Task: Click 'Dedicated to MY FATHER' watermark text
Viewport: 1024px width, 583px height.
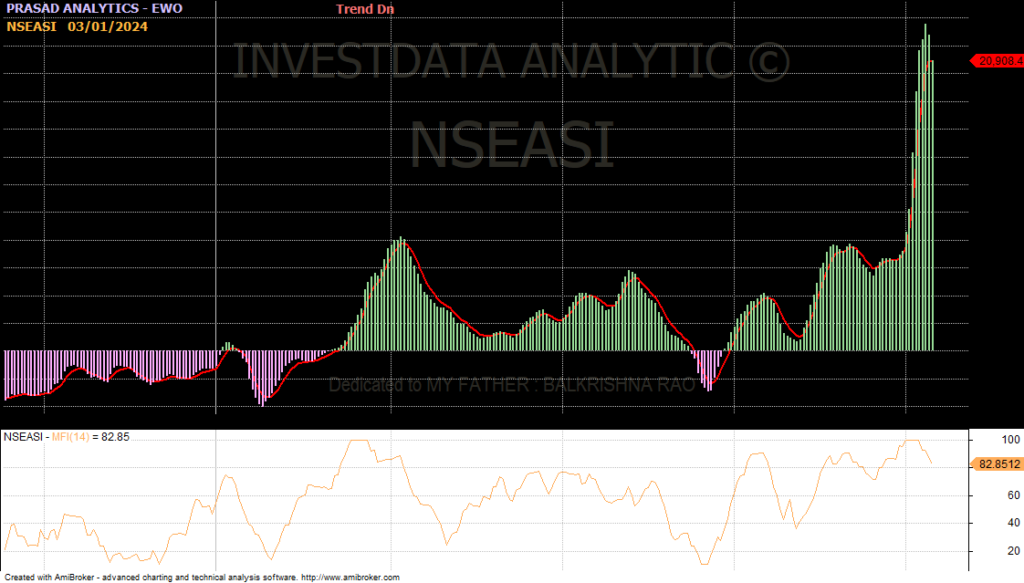Action: [430, 385]
